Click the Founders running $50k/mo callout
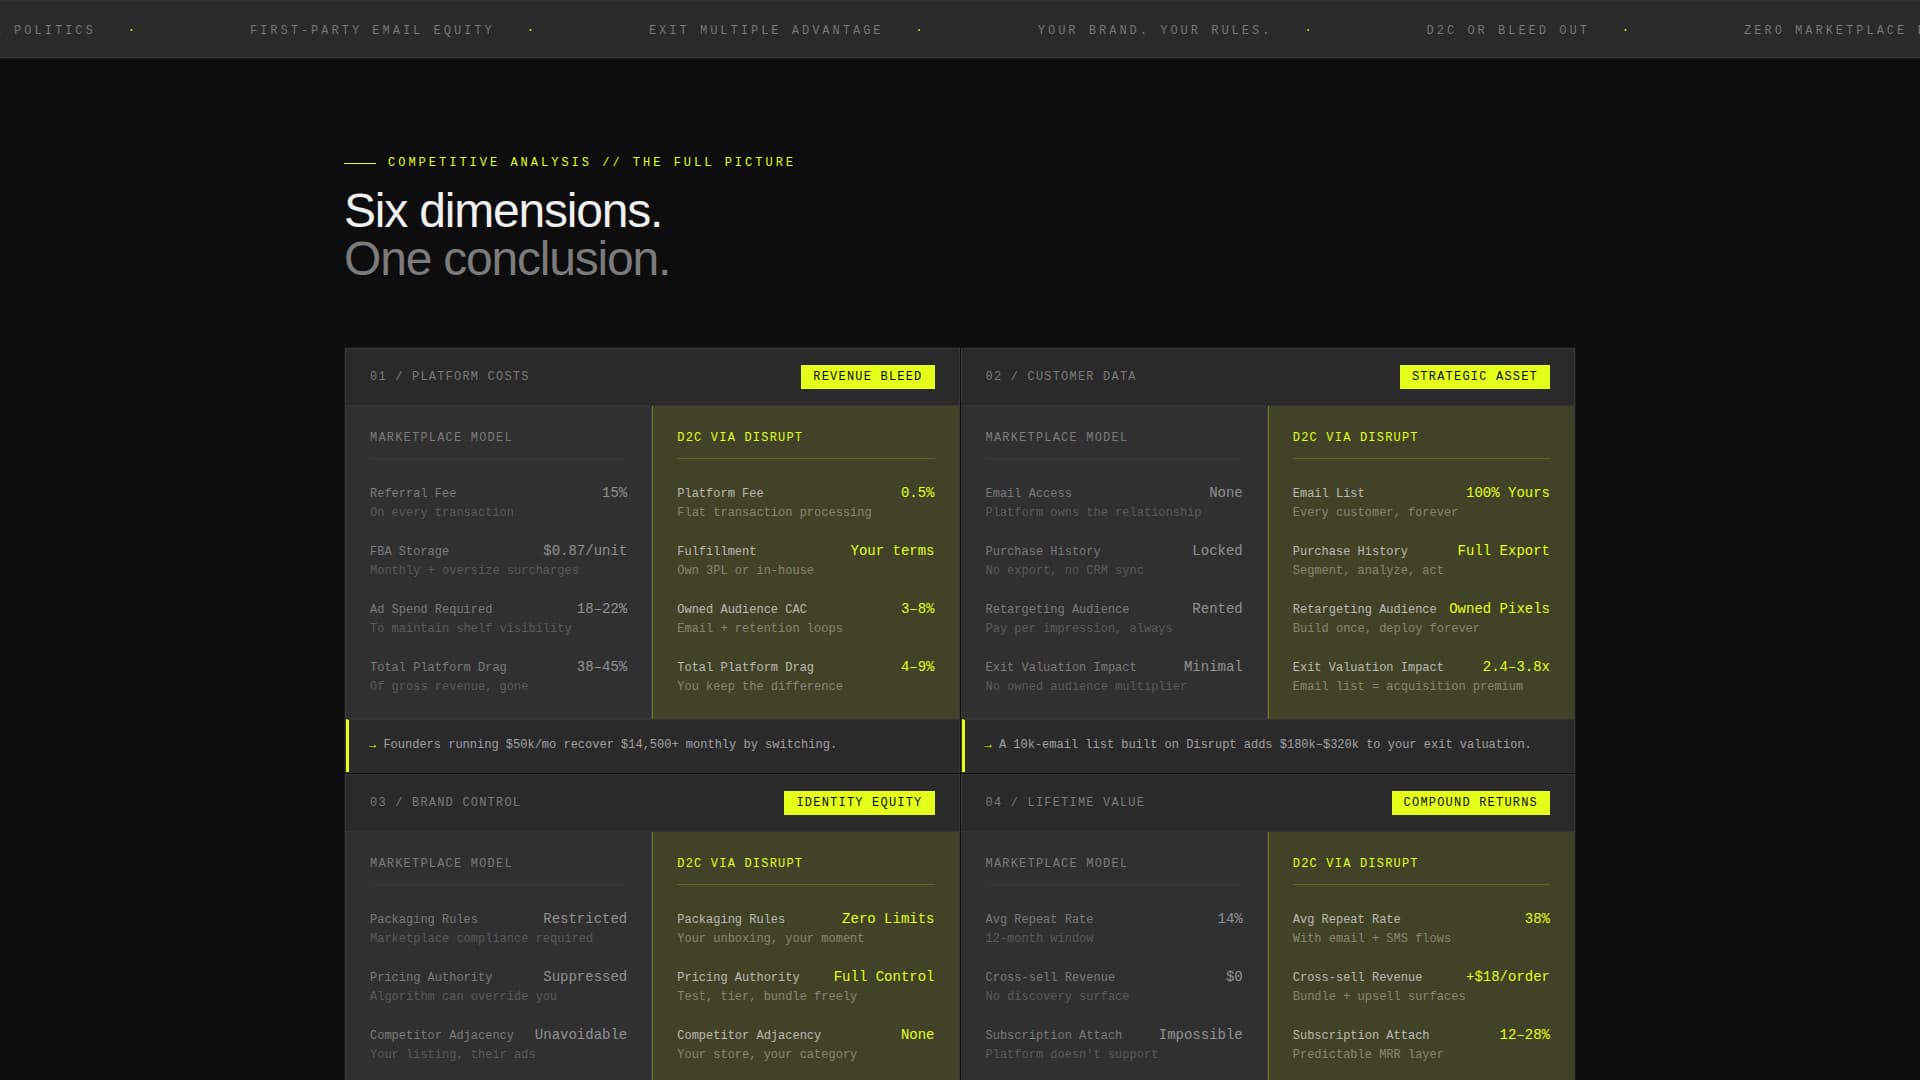The width and height of the screenshot is (1920, 1080). tap(652, 745)
